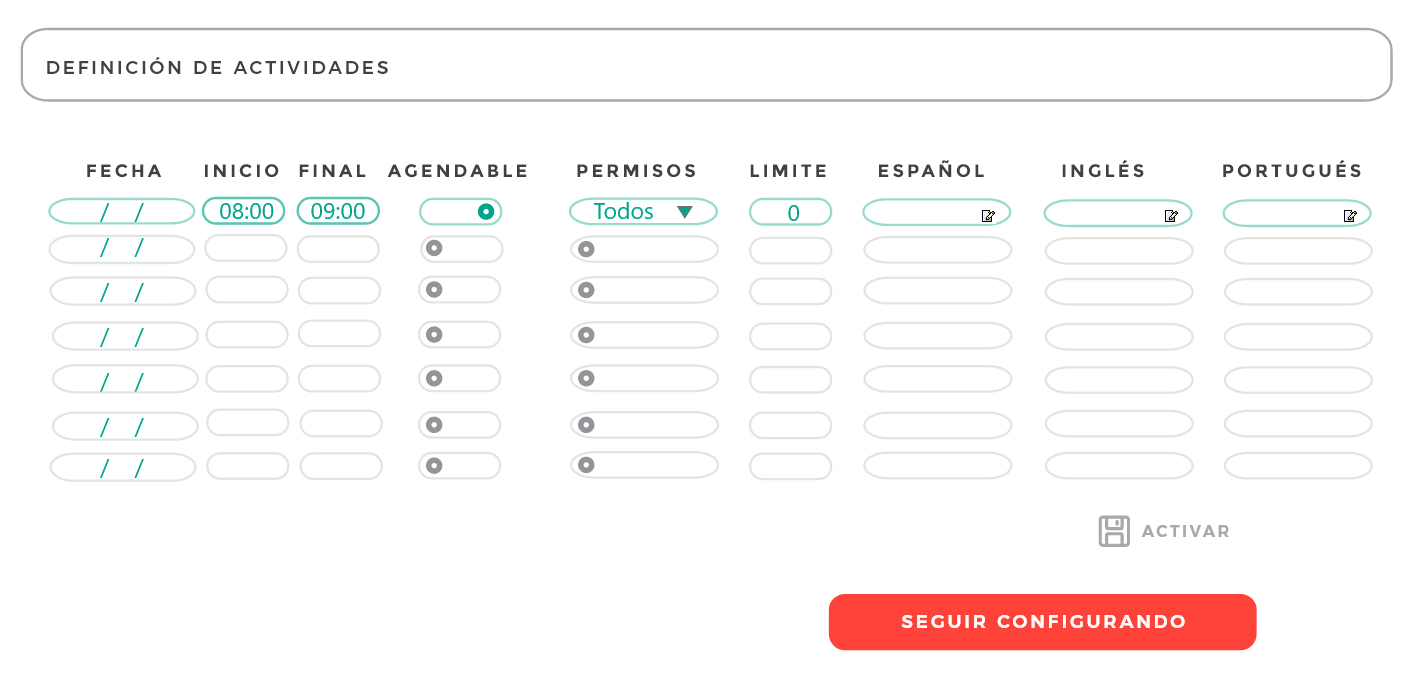The height and width of the screenshot is (680, 1403).
Task: Enable the Agendable toggle in third row
Action: click(x=460, y=290)
